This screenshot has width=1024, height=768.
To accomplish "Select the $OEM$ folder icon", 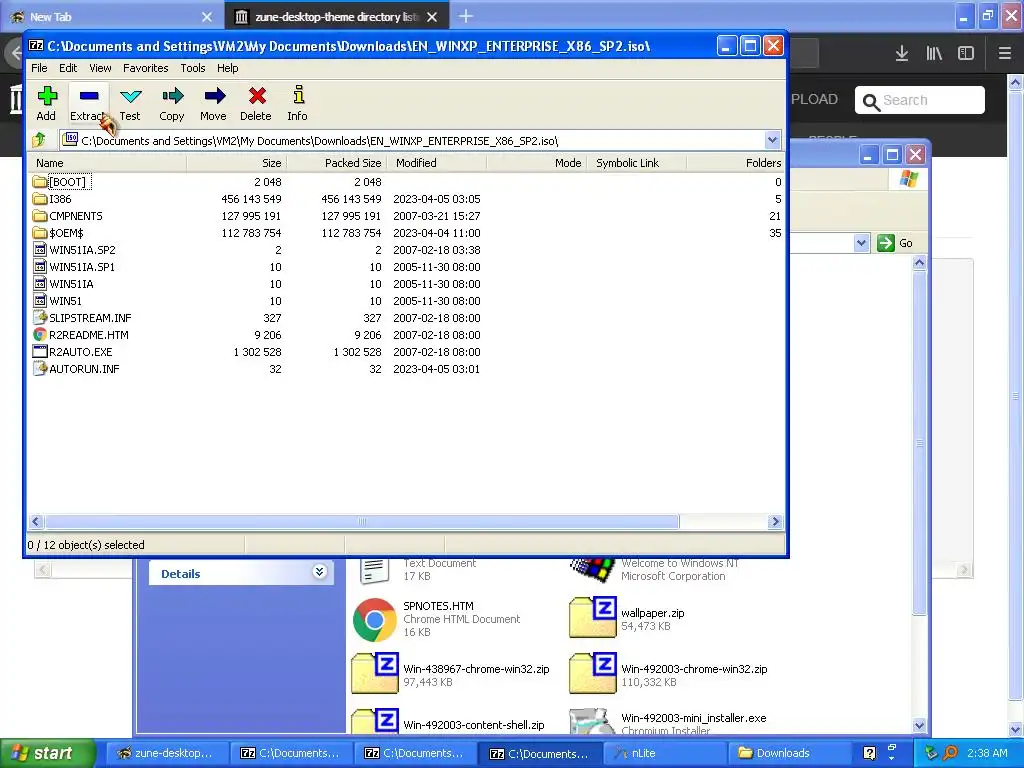I will click(x=40, y=232).
